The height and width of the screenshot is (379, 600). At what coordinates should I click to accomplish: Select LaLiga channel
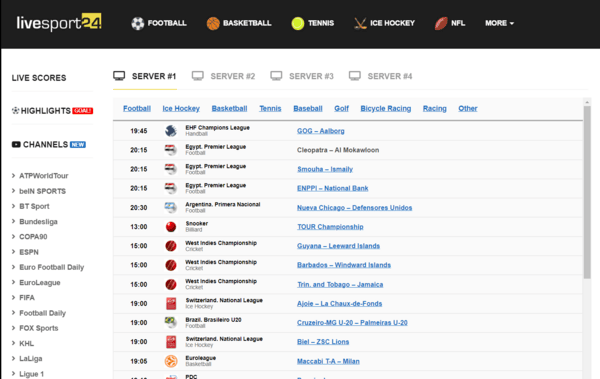point(31,358)
